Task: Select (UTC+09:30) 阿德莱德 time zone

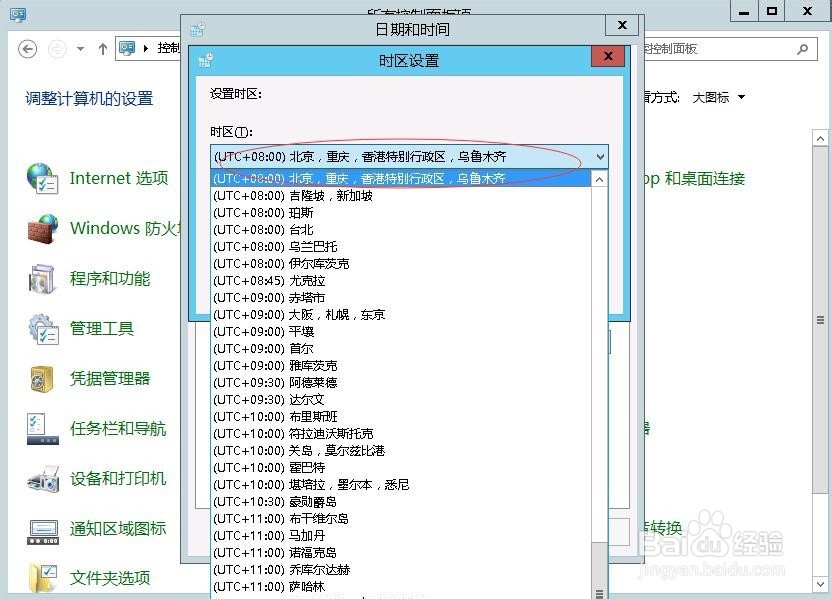Action: pos(401,383)
